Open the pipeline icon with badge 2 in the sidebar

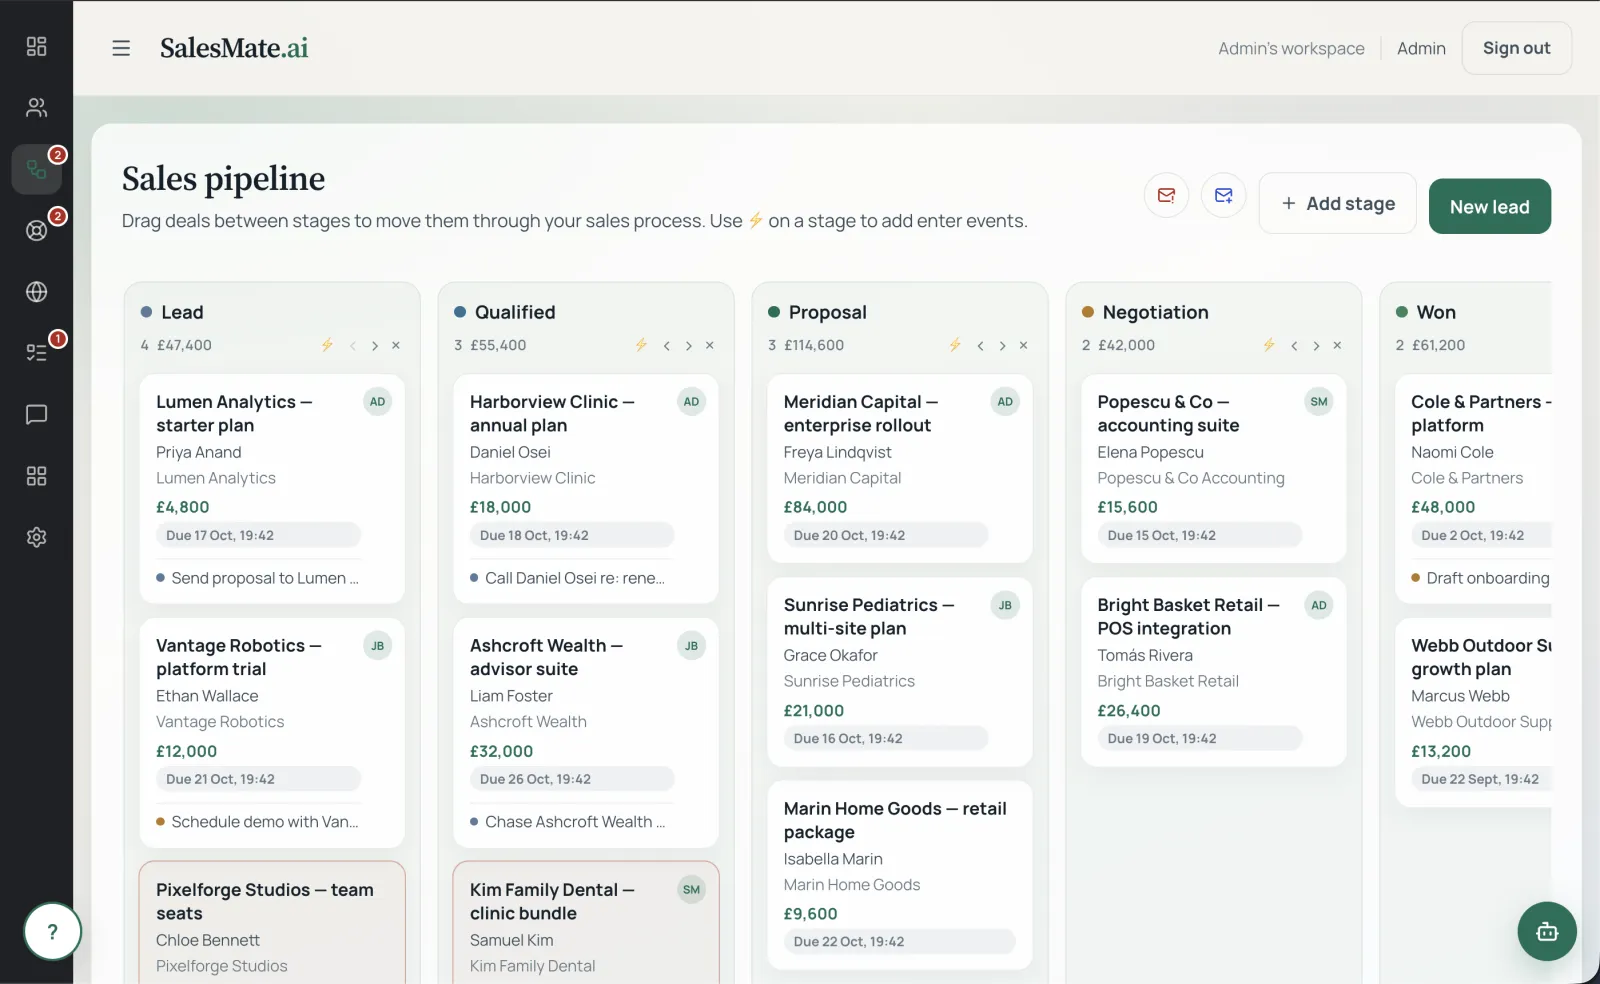point(36,169)
